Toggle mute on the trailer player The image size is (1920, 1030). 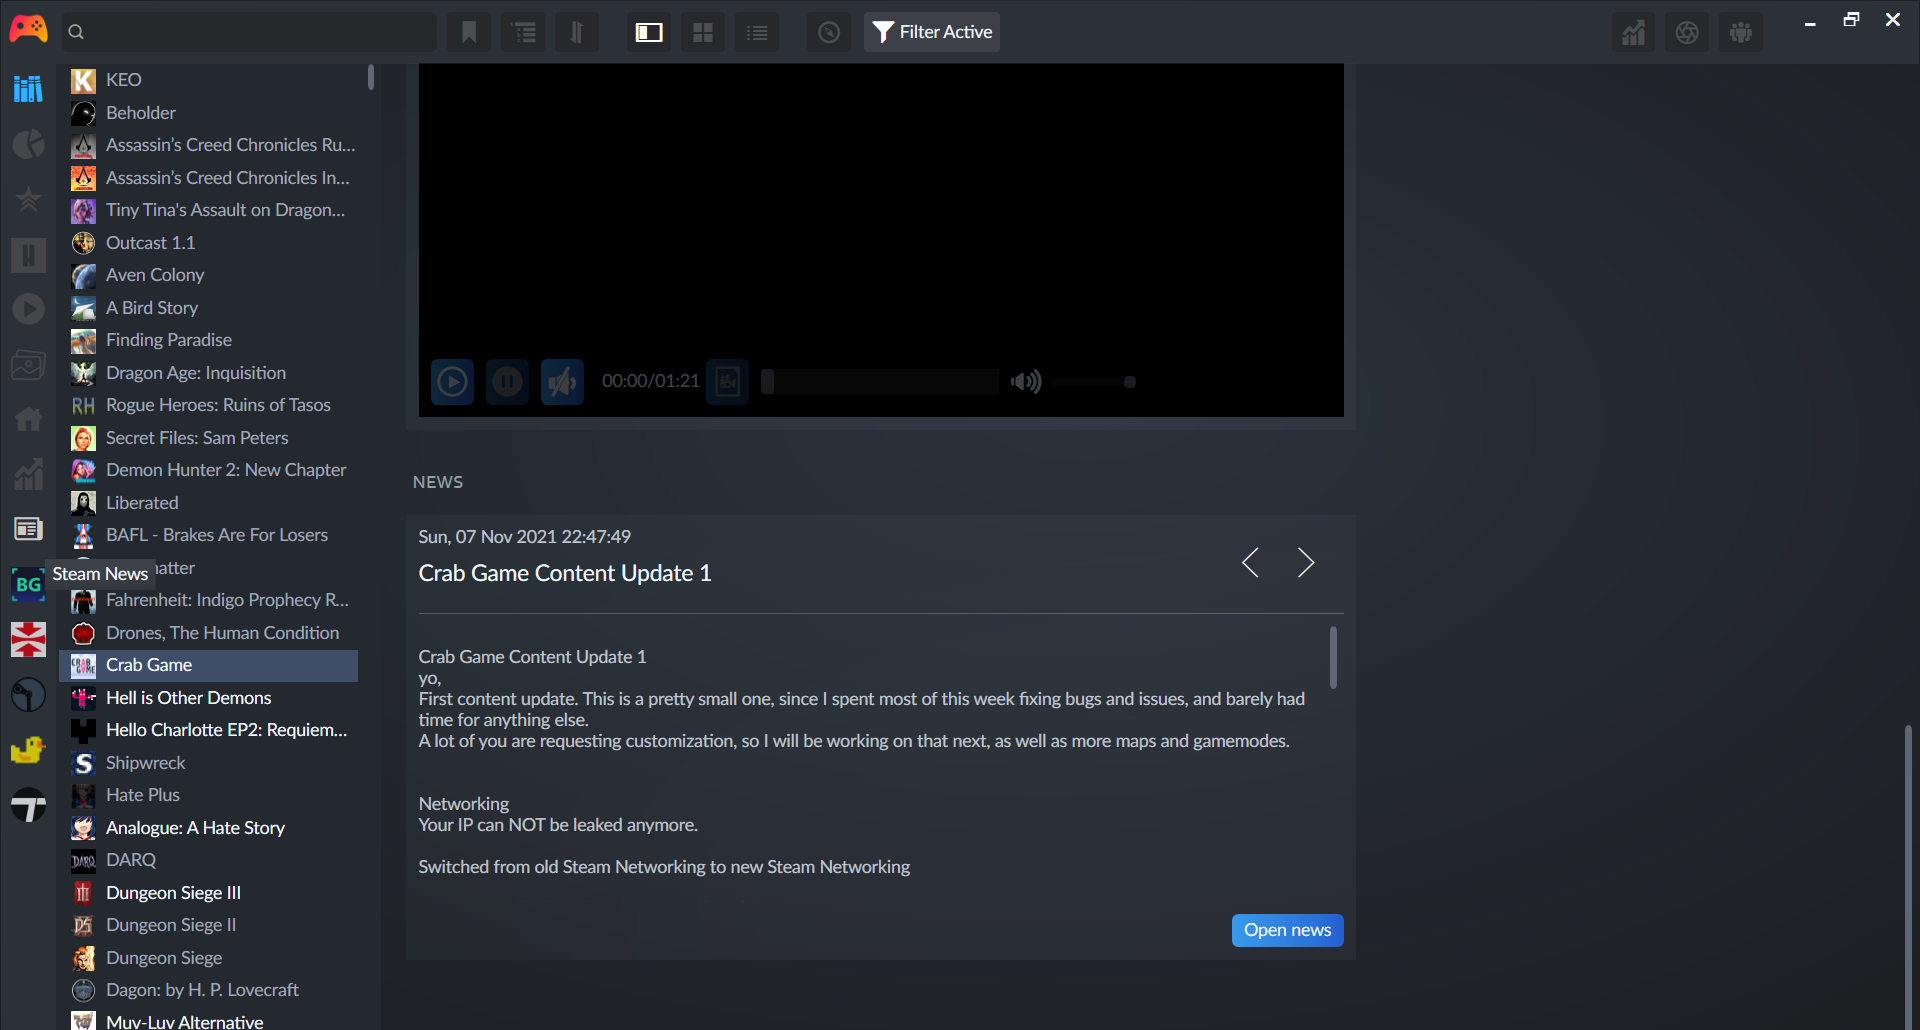coord(563,381)
